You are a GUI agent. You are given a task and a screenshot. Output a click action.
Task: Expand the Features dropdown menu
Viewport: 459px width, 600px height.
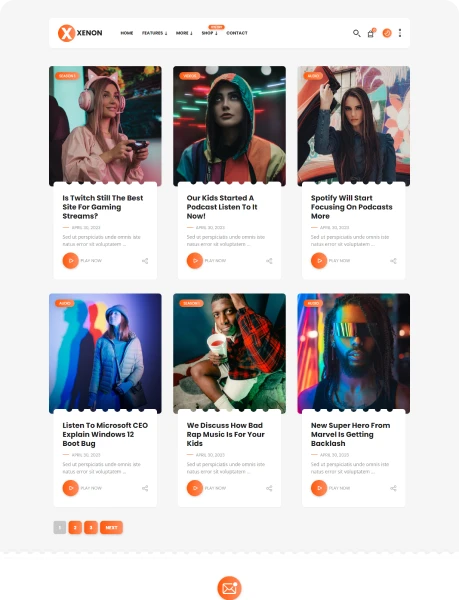pos(155,33)
